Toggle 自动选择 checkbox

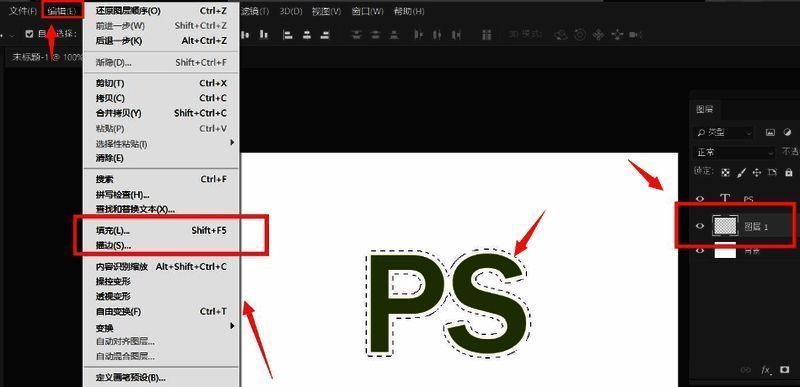tap(29, 34)
